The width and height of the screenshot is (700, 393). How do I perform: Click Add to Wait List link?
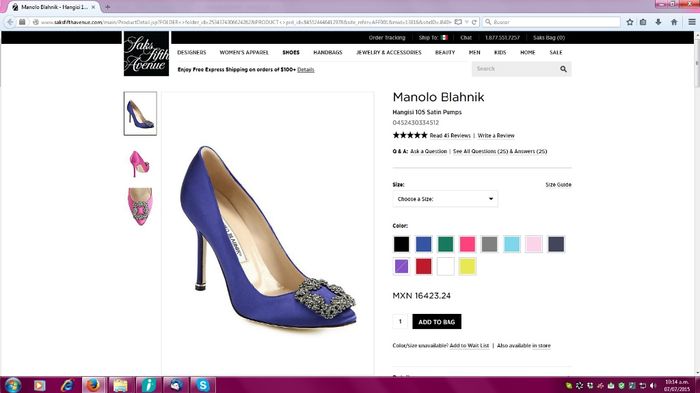coord(469,346)
